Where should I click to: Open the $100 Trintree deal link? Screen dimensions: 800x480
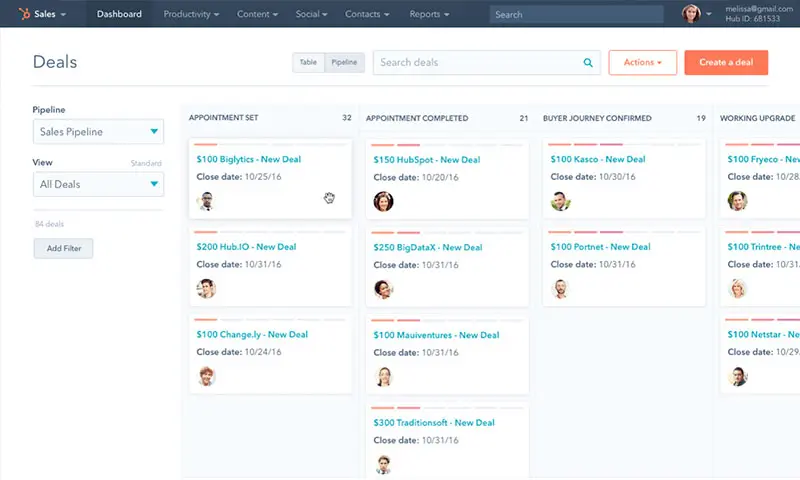(x=763, y=247)
